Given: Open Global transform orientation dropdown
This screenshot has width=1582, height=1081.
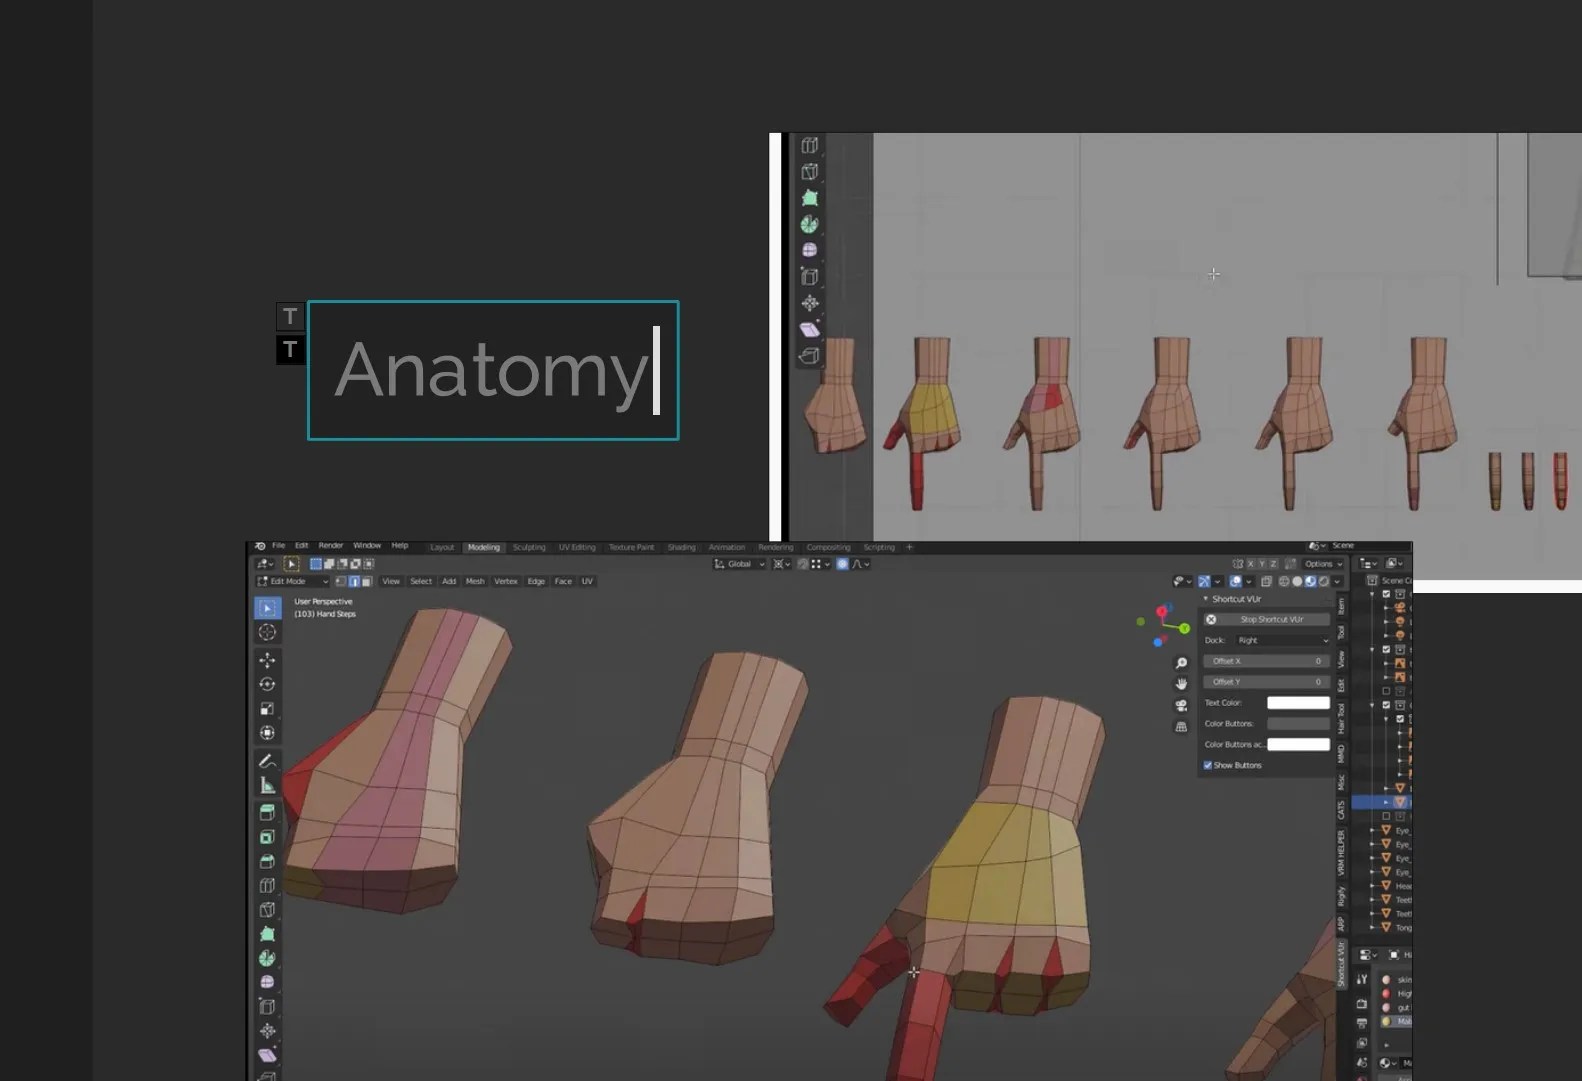Looking at the screenshot, I should 739,564.
